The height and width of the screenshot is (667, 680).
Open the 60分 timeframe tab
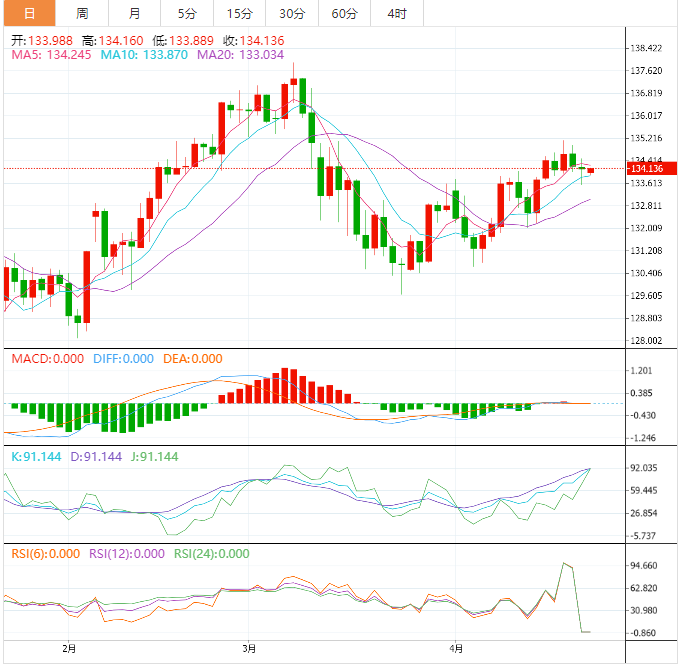(344, 13)
